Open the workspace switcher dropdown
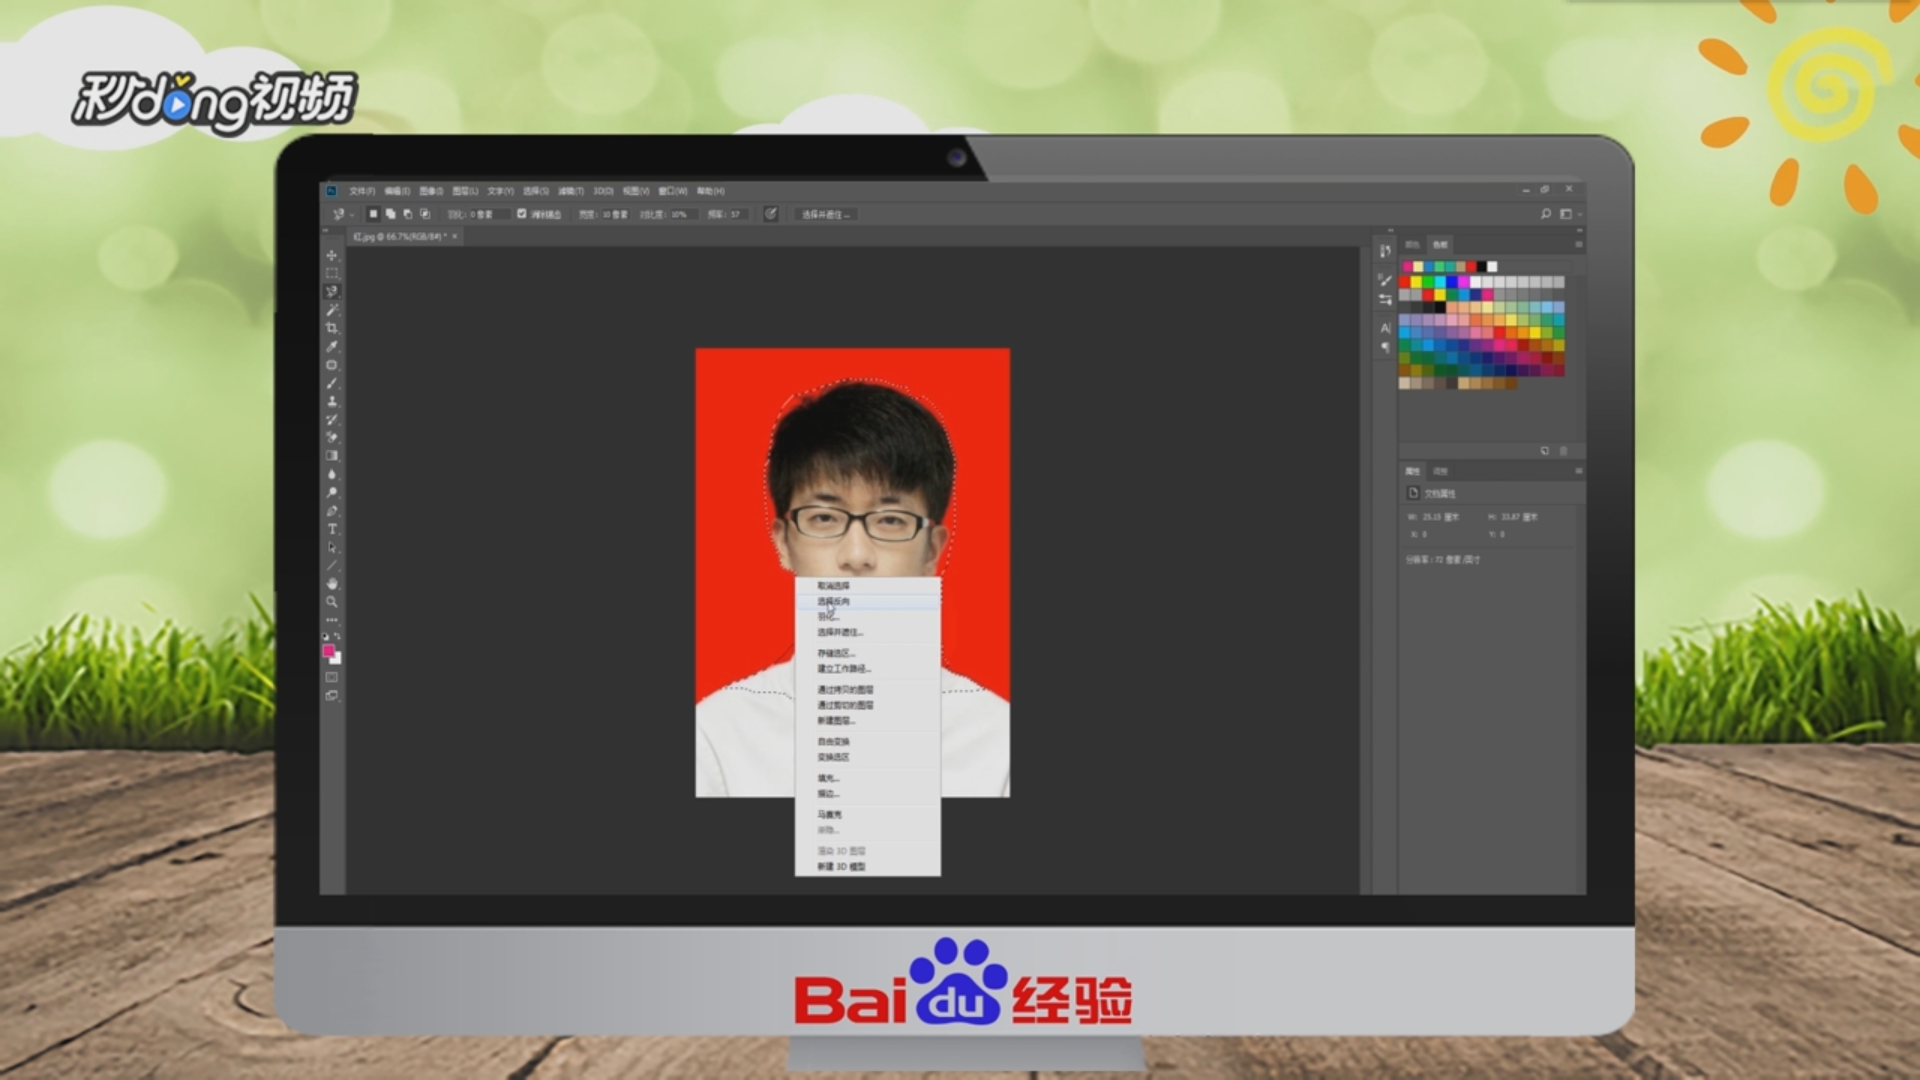 point(1568,214)
